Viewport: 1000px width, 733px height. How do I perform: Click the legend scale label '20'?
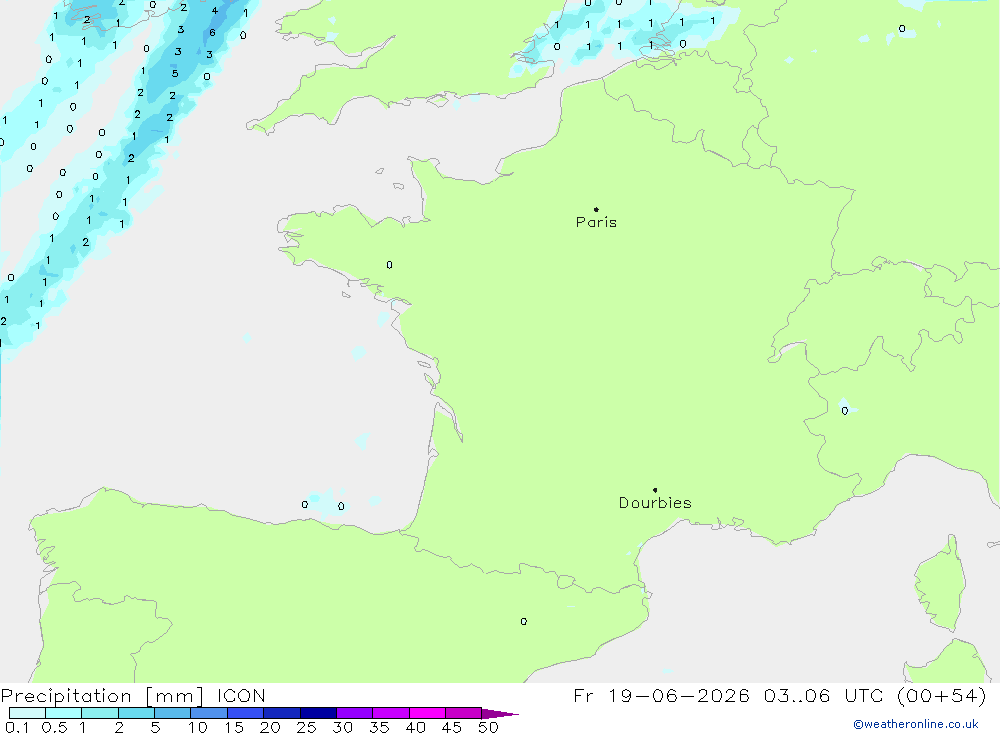pyautogui.click(x=270, y=727)
